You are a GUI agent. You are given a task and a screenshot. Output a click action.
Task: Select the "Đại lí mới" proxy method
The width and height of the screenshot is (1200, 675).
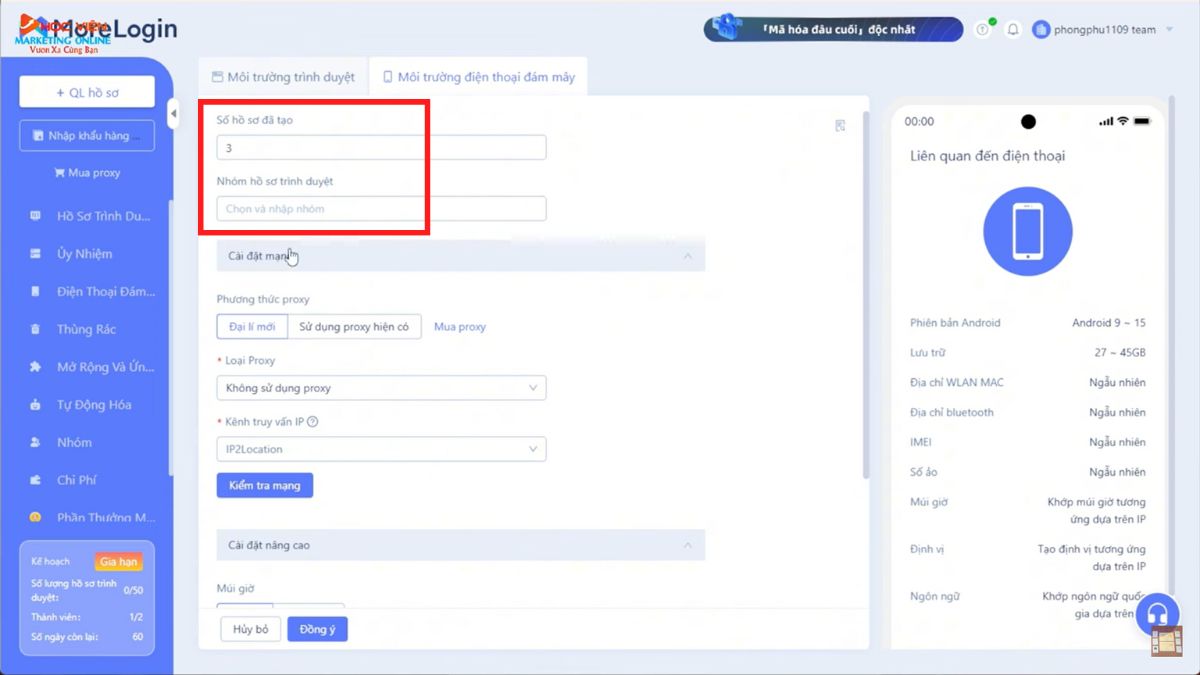click(x=252, y=327)
